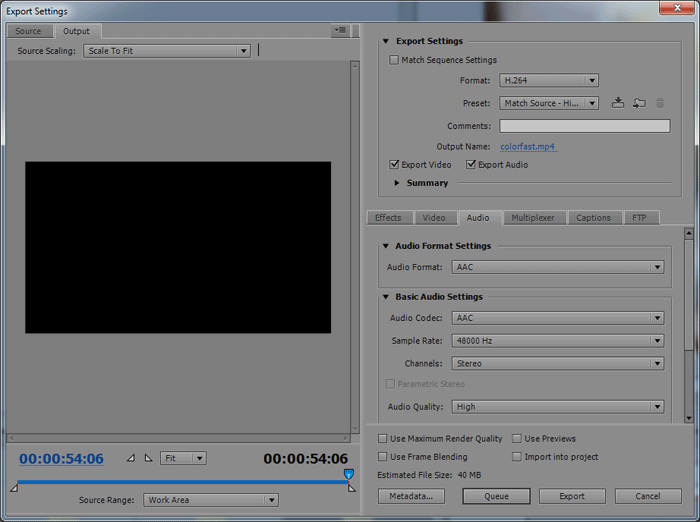The height and width of the screenshot is (522, 700).
Task: Click the In point triangle at the timeline start
Action: [14, 488]
